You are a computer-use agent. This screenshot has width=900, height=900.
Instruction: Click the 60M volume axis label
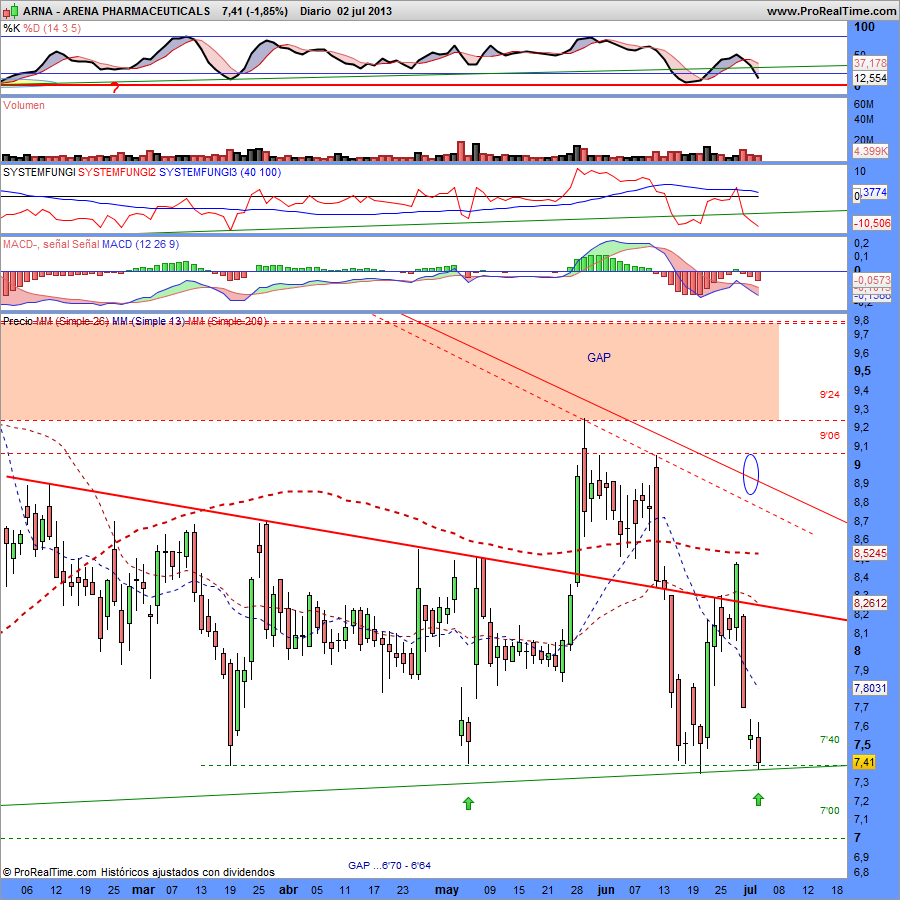[864, 104]
